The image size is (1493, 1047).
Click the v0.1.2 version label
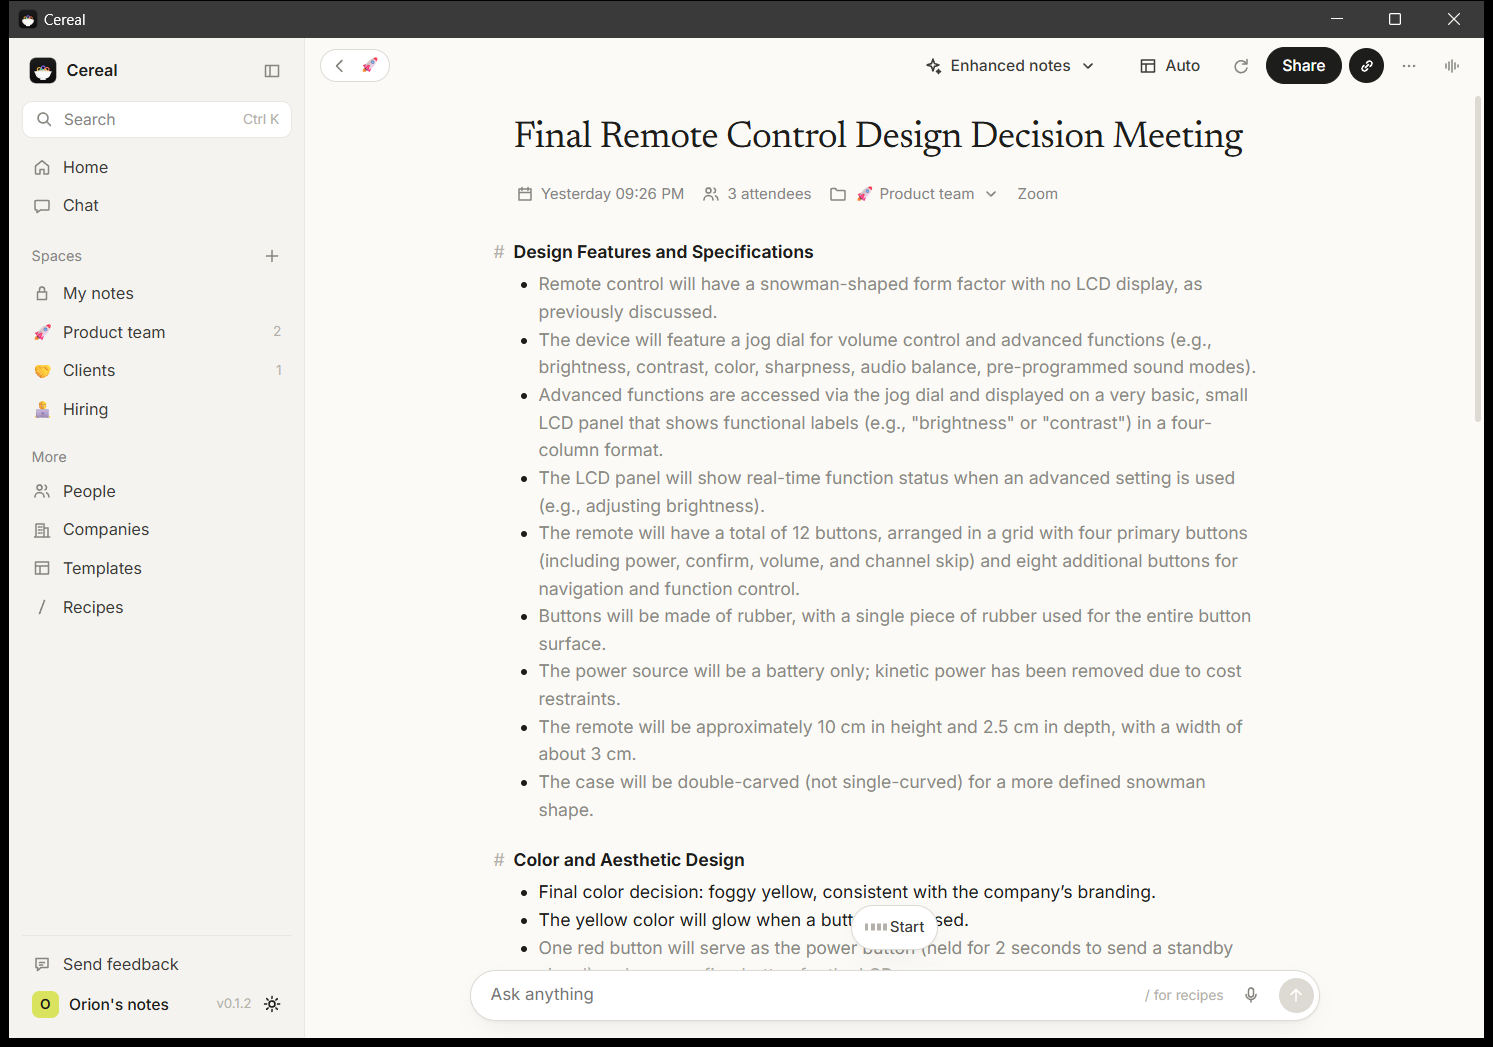coord(234,1004)
